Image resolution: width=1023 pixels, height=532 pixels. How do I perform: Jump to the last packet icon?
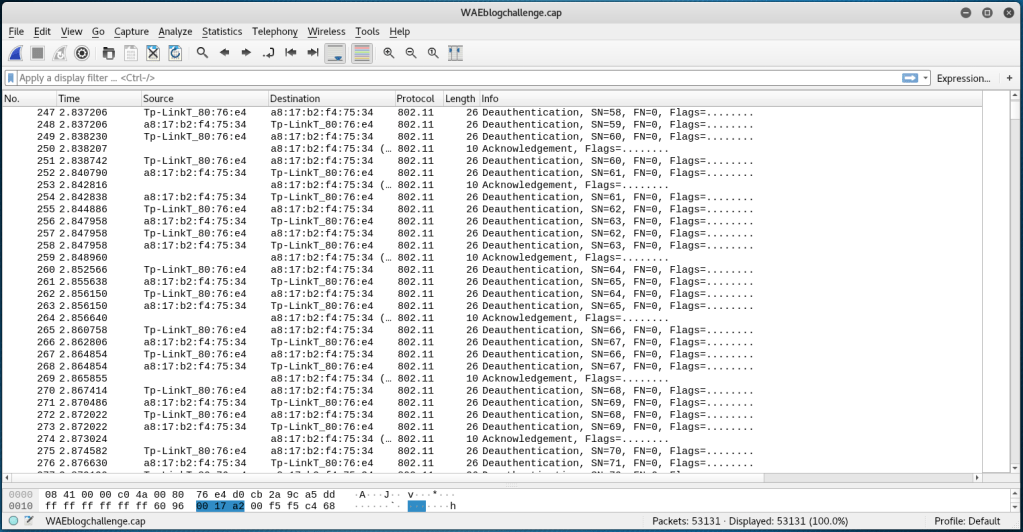(x=313, y=52)
